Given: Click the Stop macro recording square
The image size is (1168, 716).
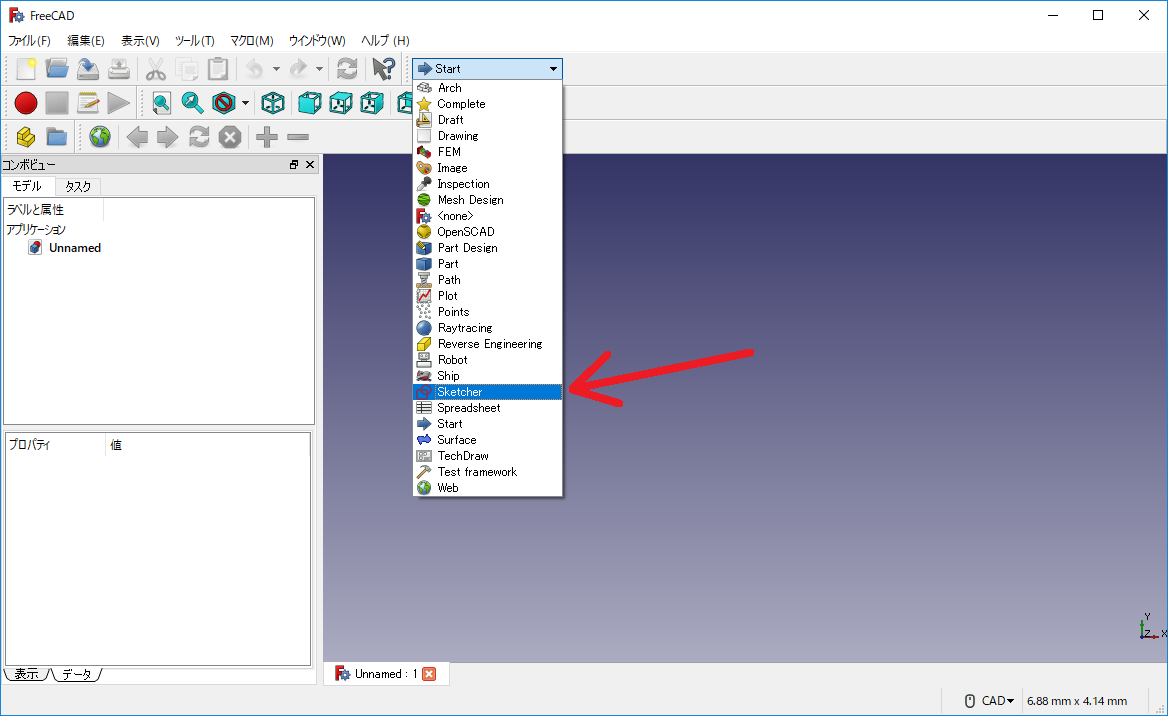Looking at the screenshot, I should (x=57, y=103).
